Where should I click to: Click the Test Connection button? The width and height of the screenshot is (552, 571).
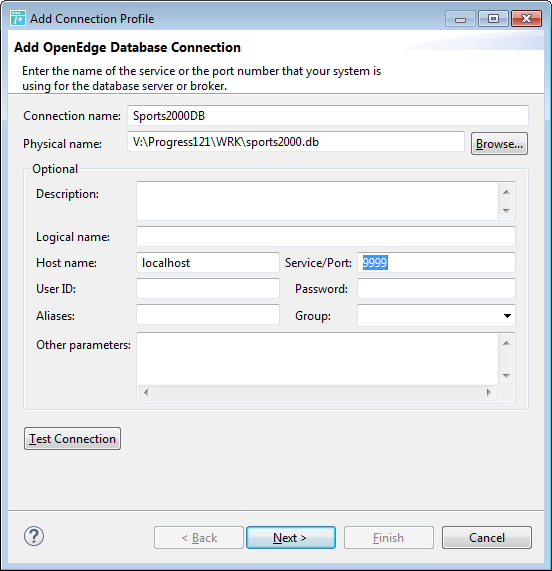pos(72,438)
